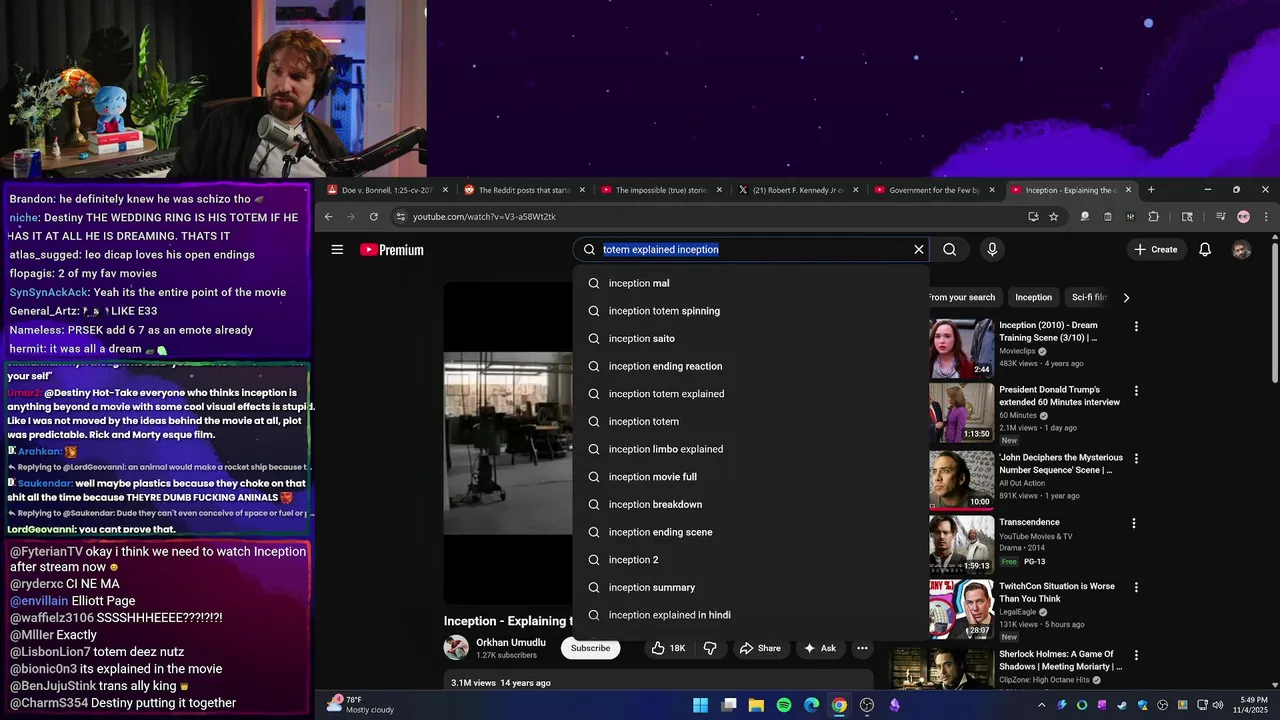Viewport: 1280px width, 720px height.
Task: Select suggestion inception limbo explained
Action: [x=751, y=449]
